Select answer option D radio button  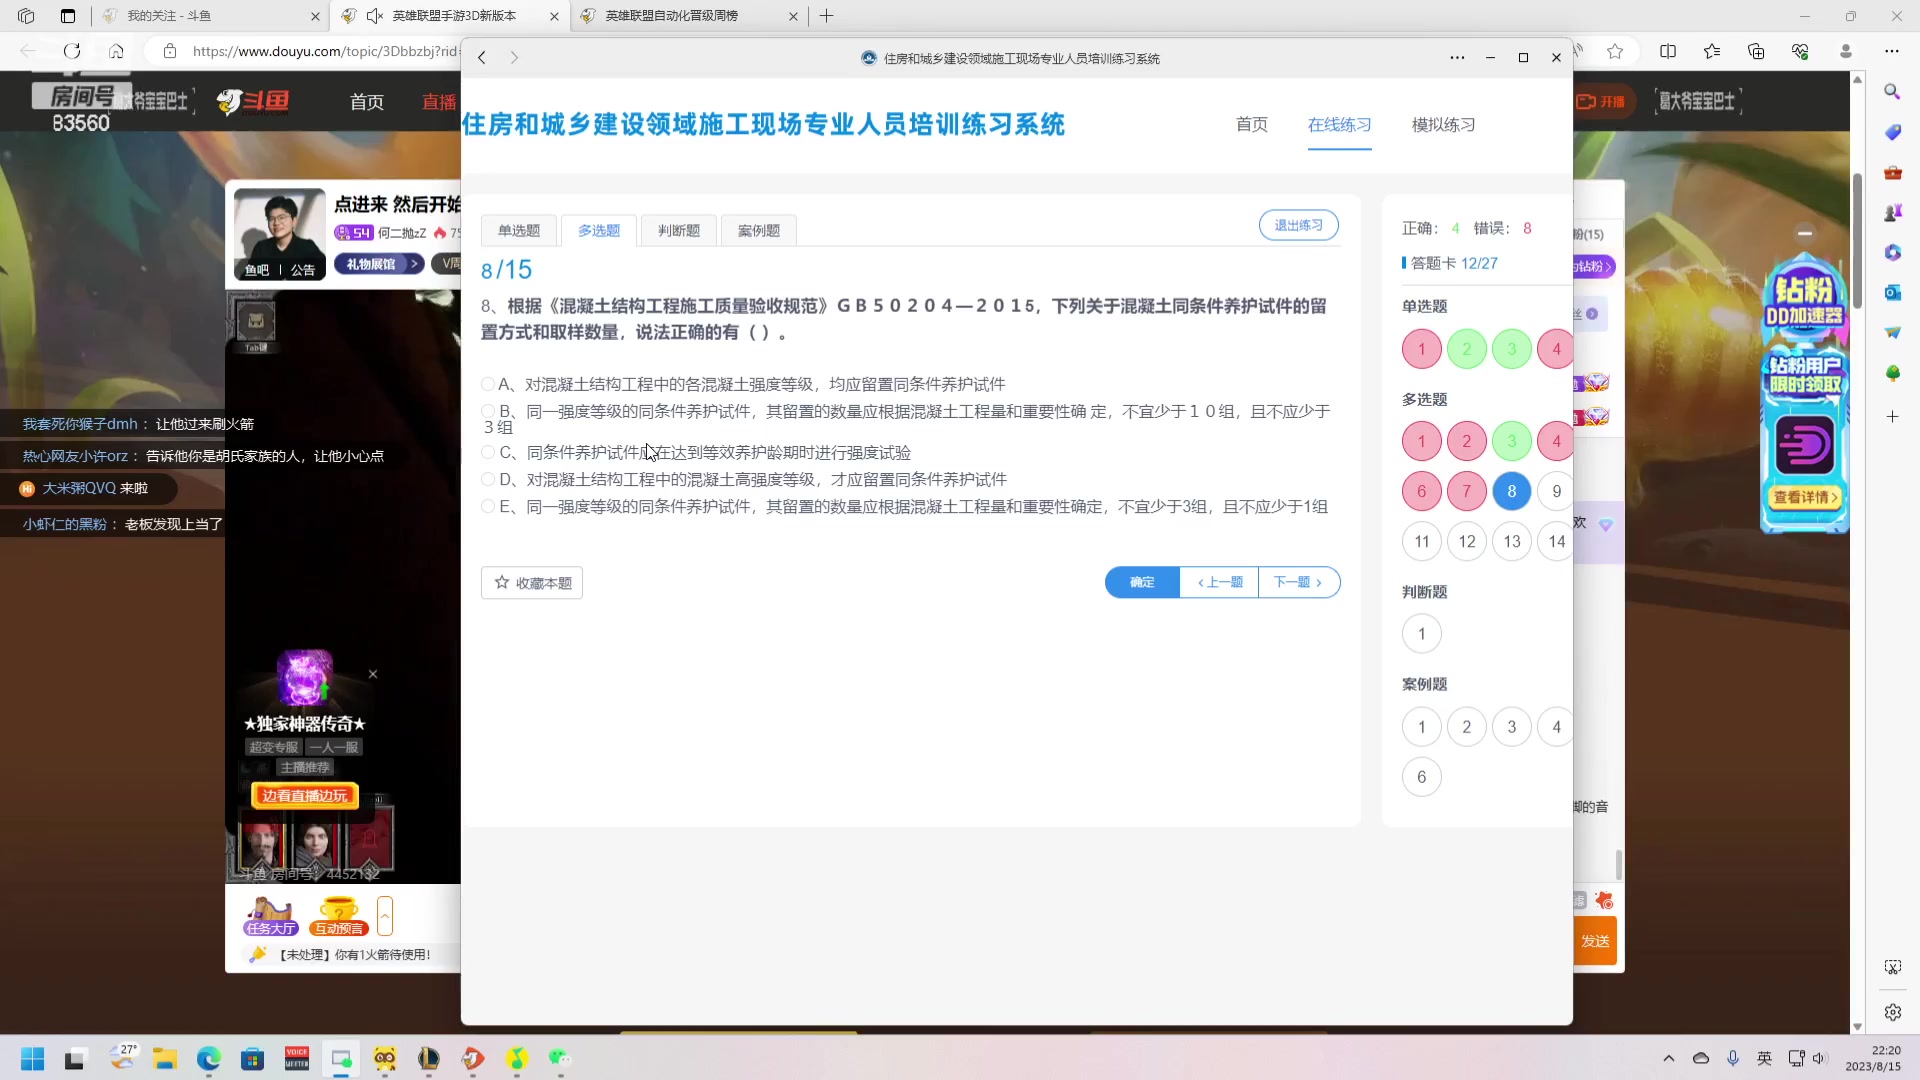click(488, 479)
